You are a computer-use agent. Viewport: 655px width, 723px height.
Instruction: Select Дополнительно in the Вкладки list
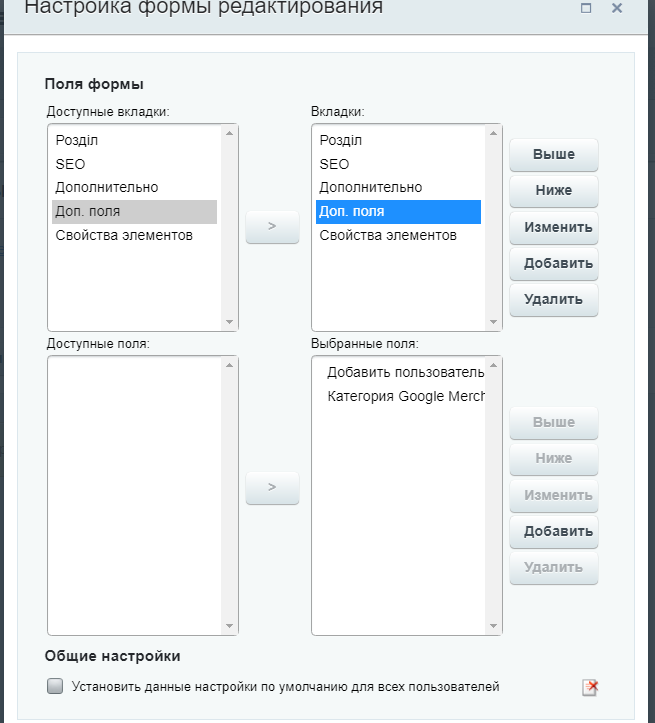coord(398,188)
